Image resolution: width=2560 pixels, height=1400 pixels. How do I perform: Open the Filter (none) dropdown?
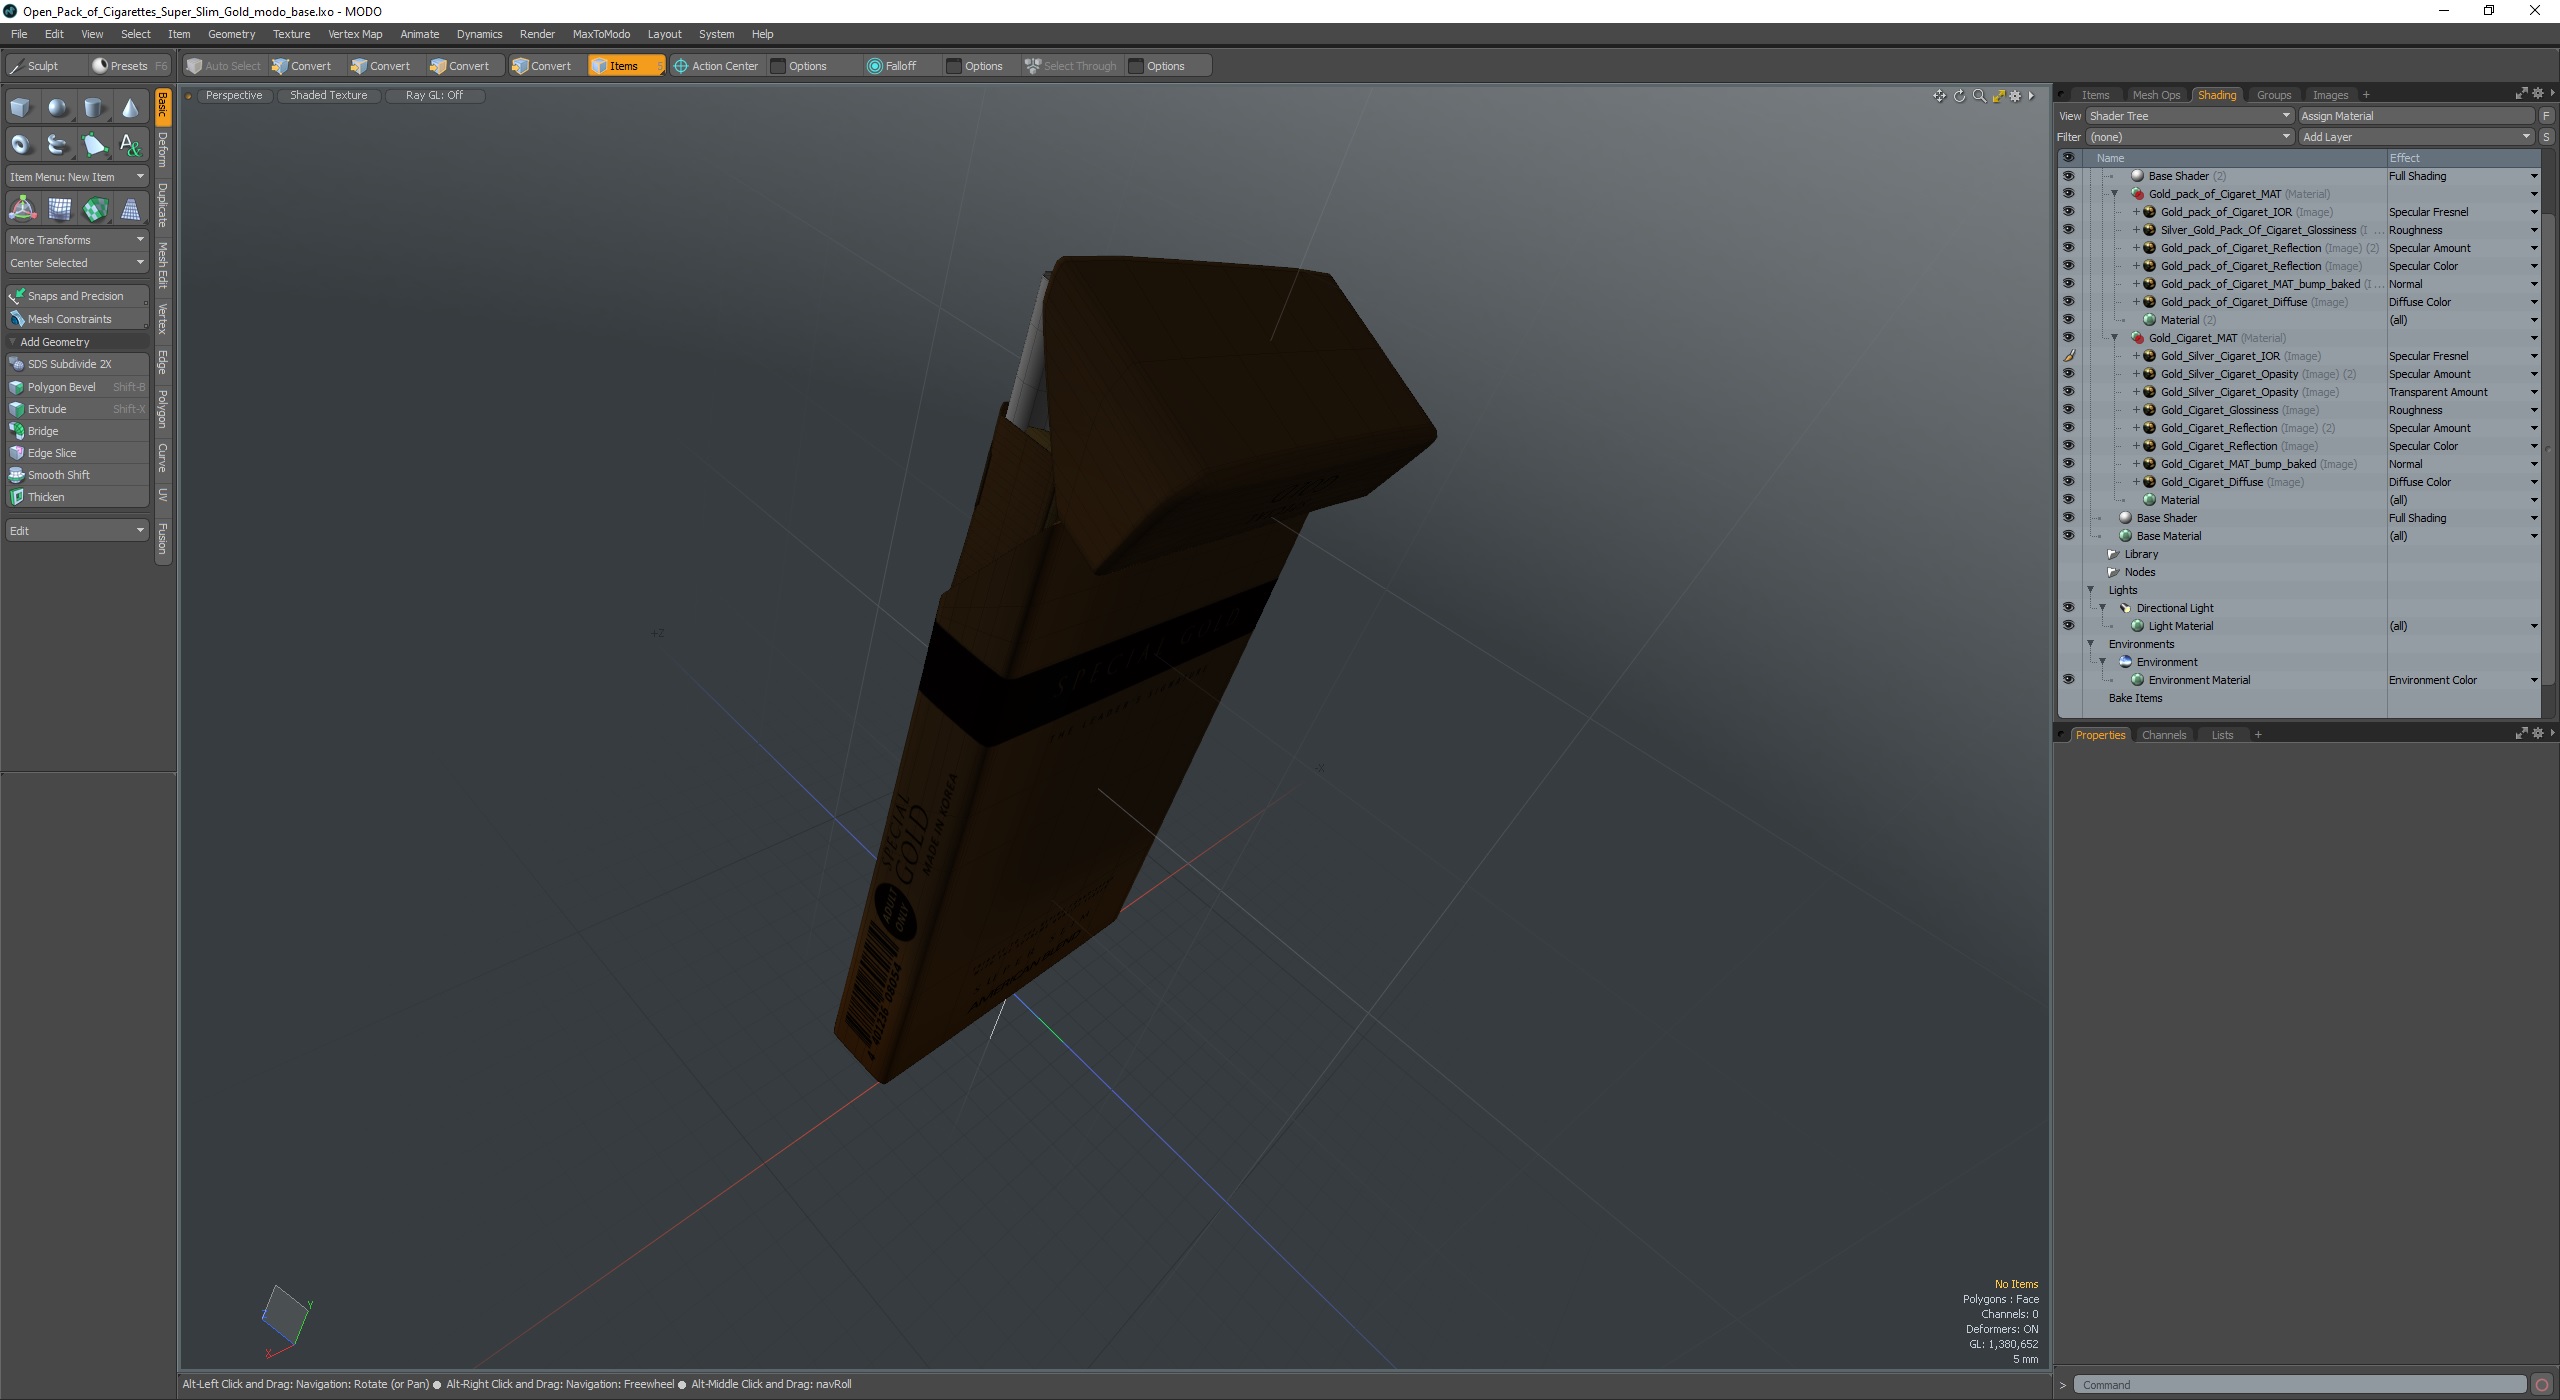pyautogui.click(x=2188, y=137)
